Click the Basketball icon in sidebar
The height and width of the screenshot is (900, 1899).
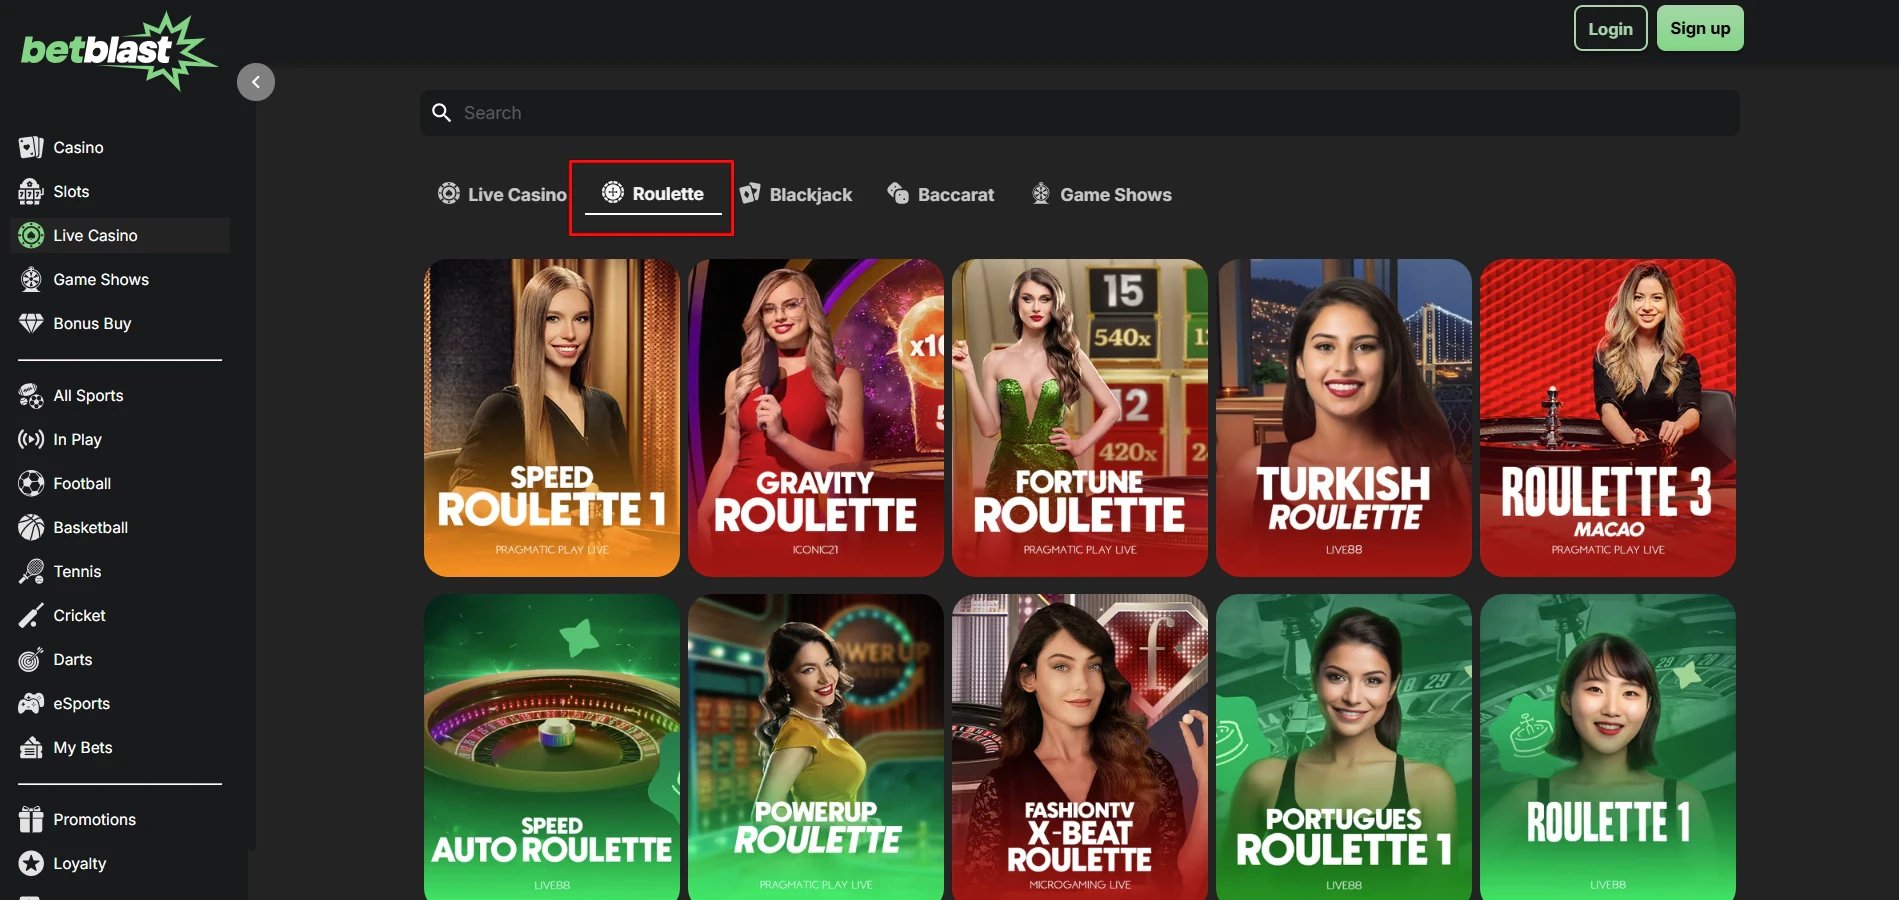point(31,527)
